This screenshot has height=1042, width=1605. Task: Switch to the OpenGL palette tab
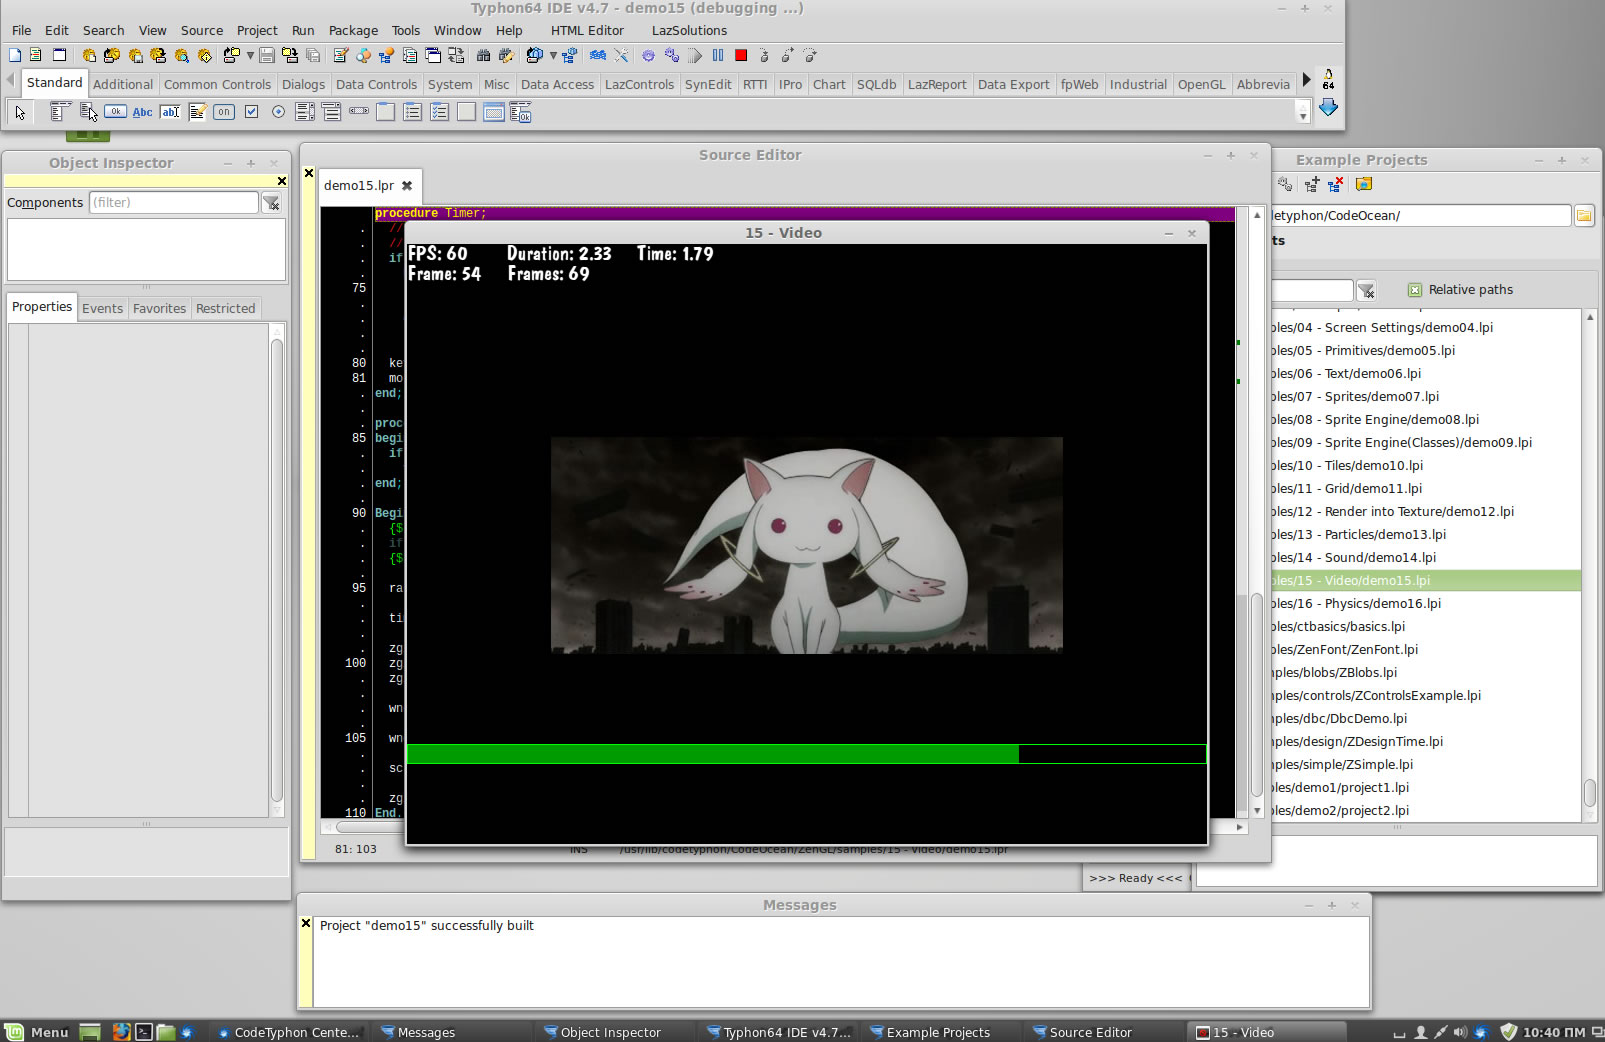click(1201, 85)
